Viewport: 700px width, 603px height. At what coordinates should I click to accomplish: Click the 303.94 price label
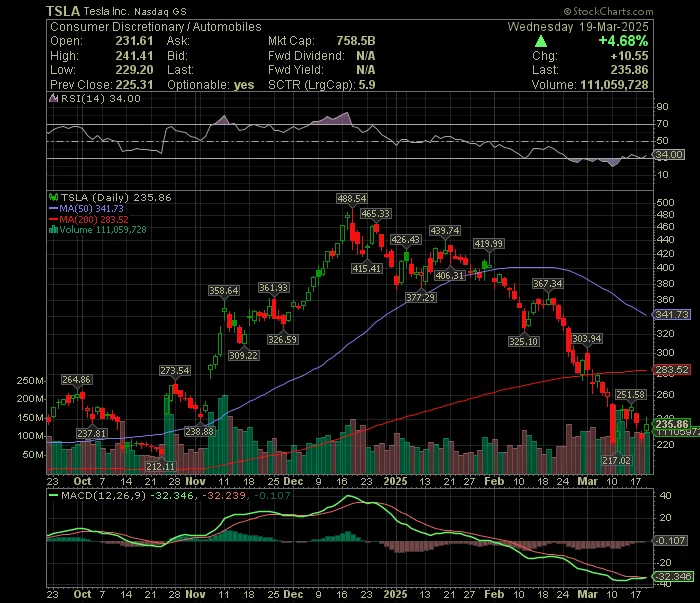(x=587, y=339)
